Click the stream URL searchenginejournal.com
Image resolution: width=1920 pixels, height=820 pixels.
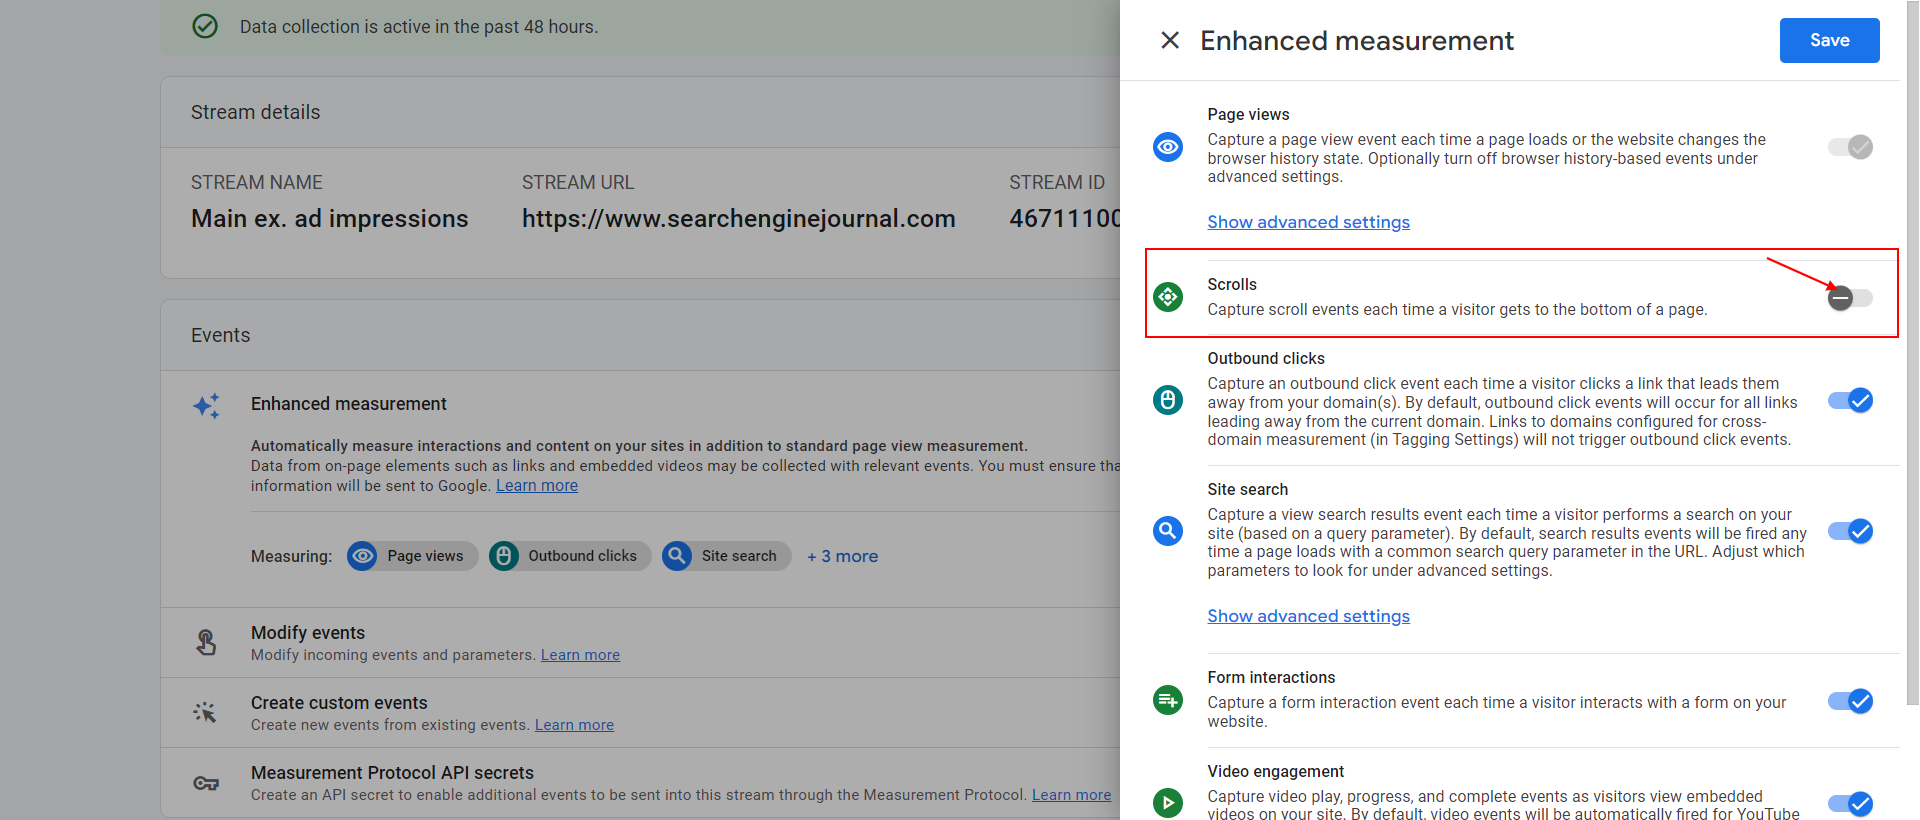coord(738,218)
